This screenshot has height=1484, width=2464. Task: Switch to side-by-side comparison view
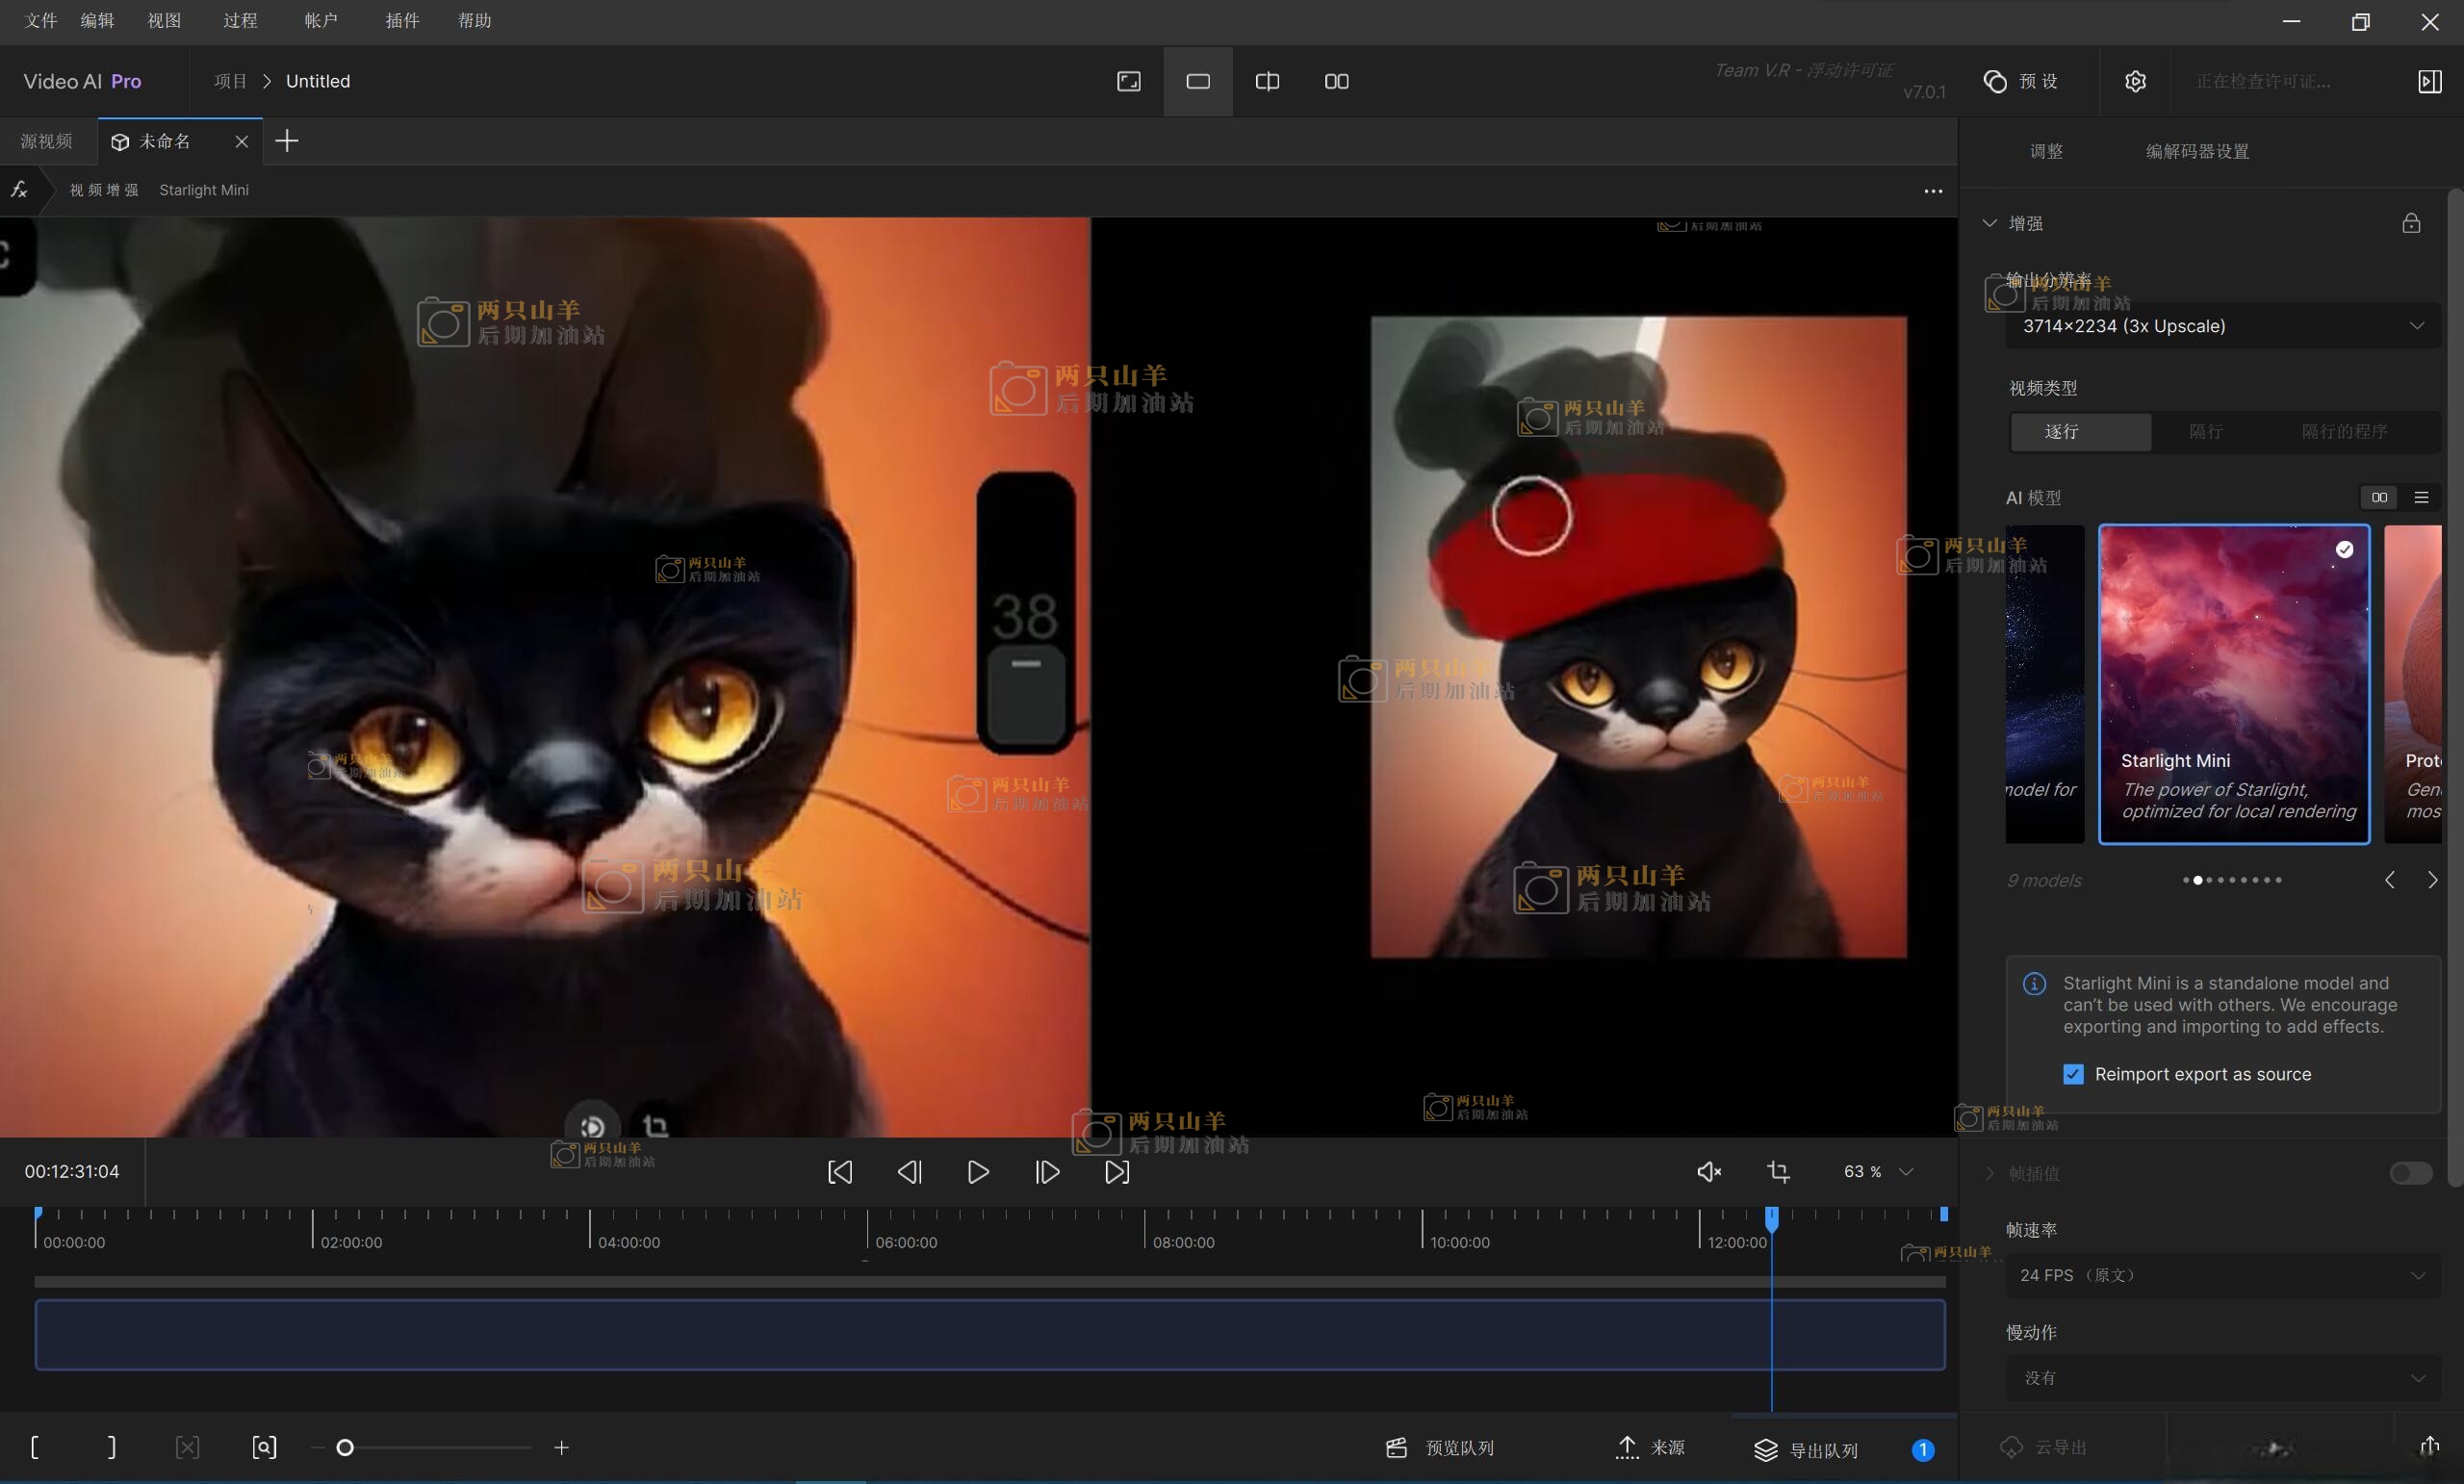[1336, 81]
